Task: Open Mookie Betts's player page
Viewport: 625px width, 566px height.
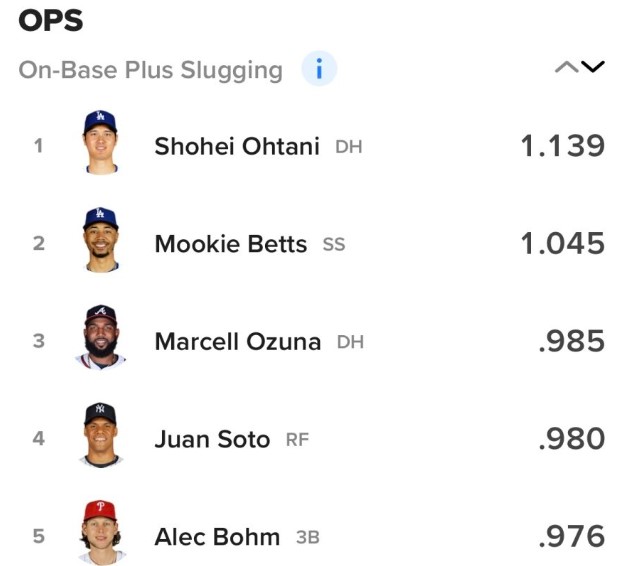Action: click(x=231, y=244)
